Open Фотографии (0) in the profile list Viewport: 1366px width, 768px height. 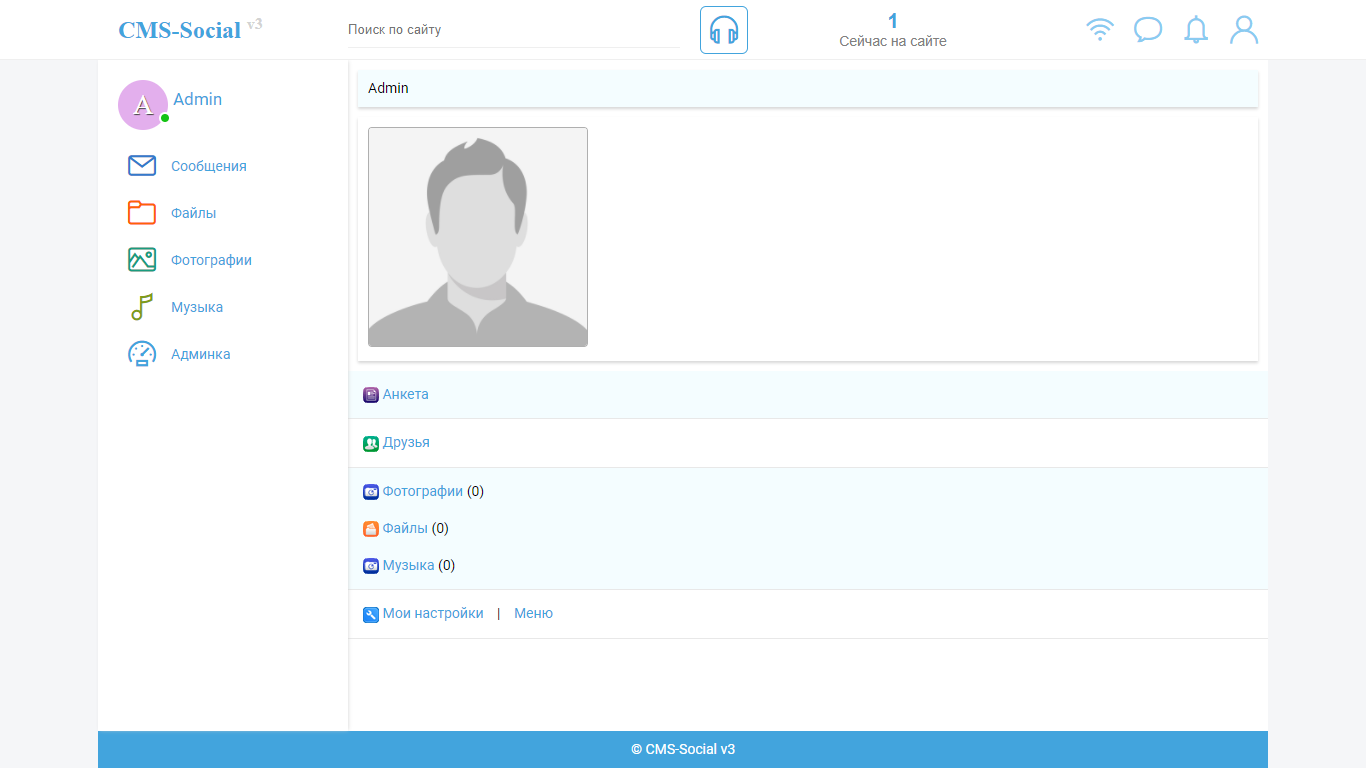click(422, 491)
